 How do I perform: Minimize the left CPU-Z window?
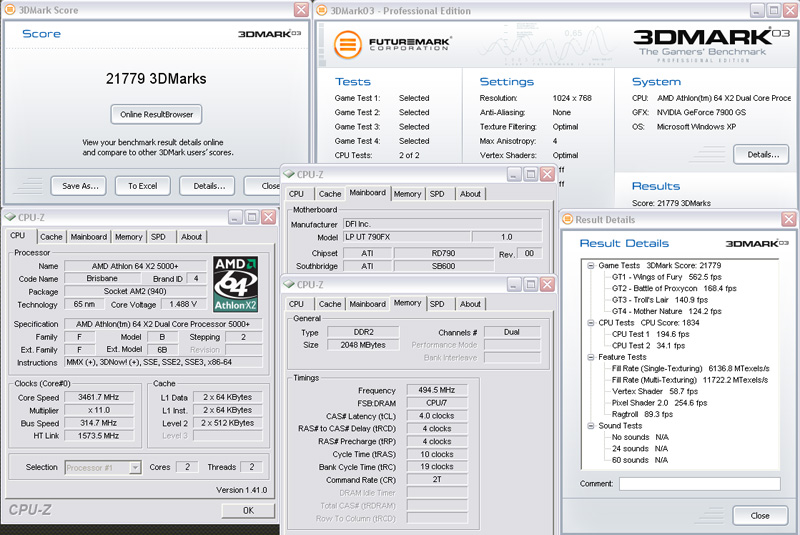click(235, 218)
